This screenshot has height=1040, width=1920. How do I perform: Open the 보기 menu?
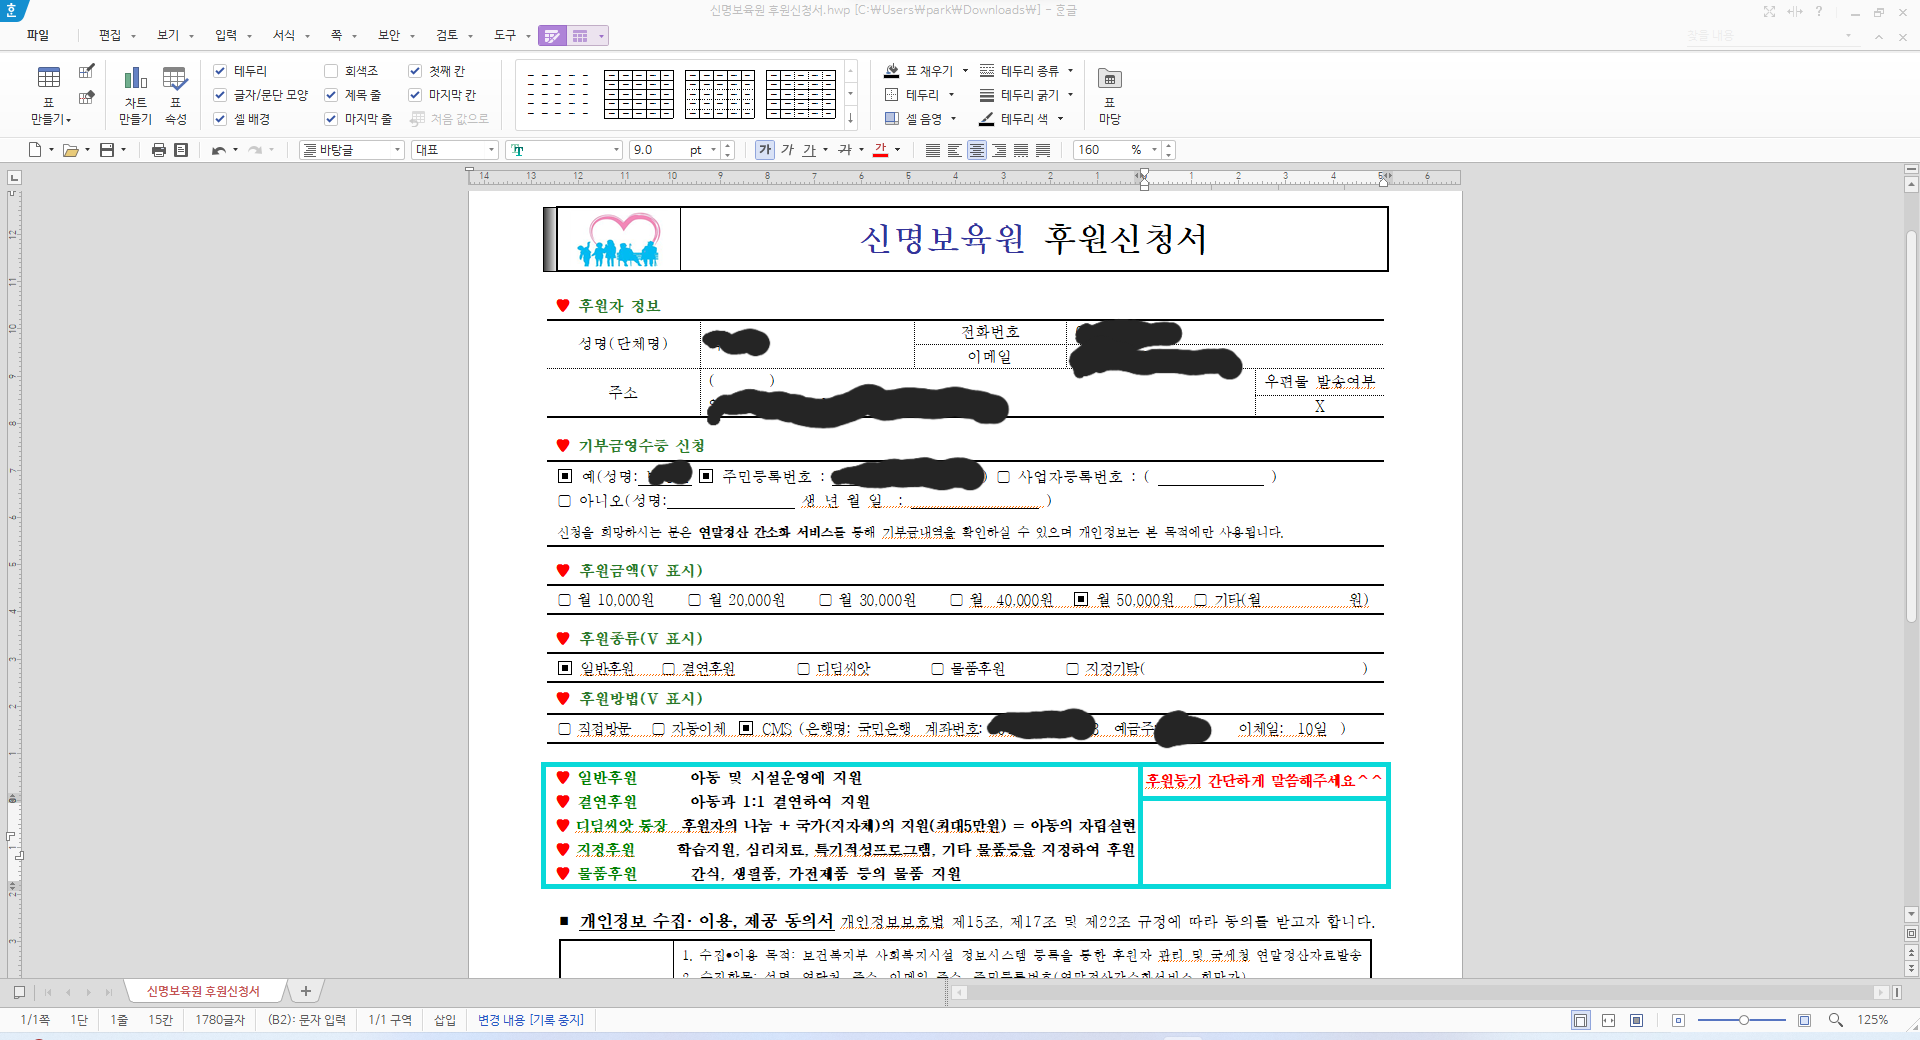click(168, 35)
